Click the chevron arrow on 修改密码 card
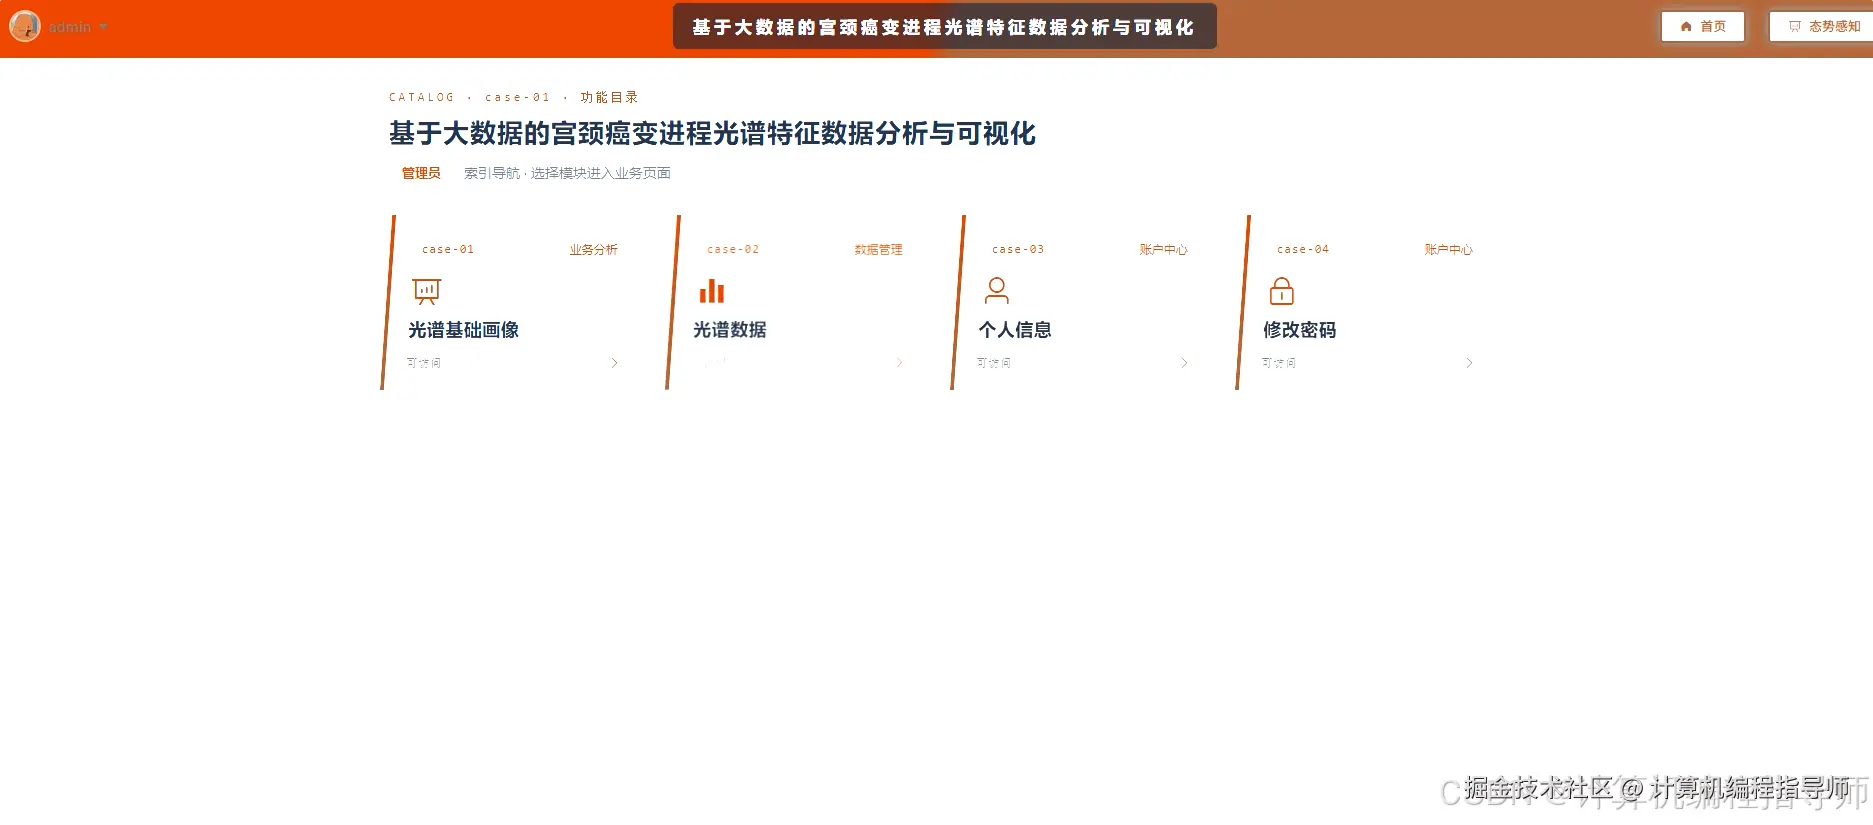The width and height of the screenshot is (1873, 825). (x=1469, y=363)
